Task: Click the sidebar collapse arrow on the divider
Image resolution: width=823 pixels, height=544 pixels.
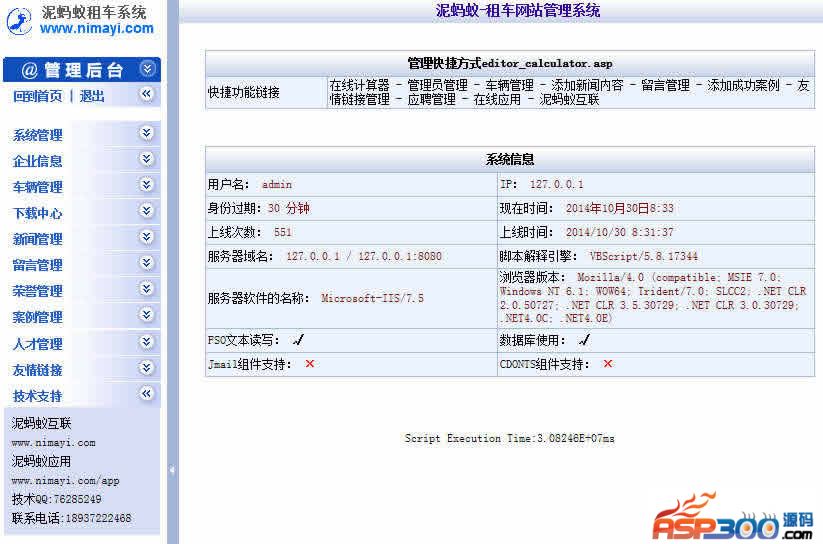Action: tap(172, 470)
